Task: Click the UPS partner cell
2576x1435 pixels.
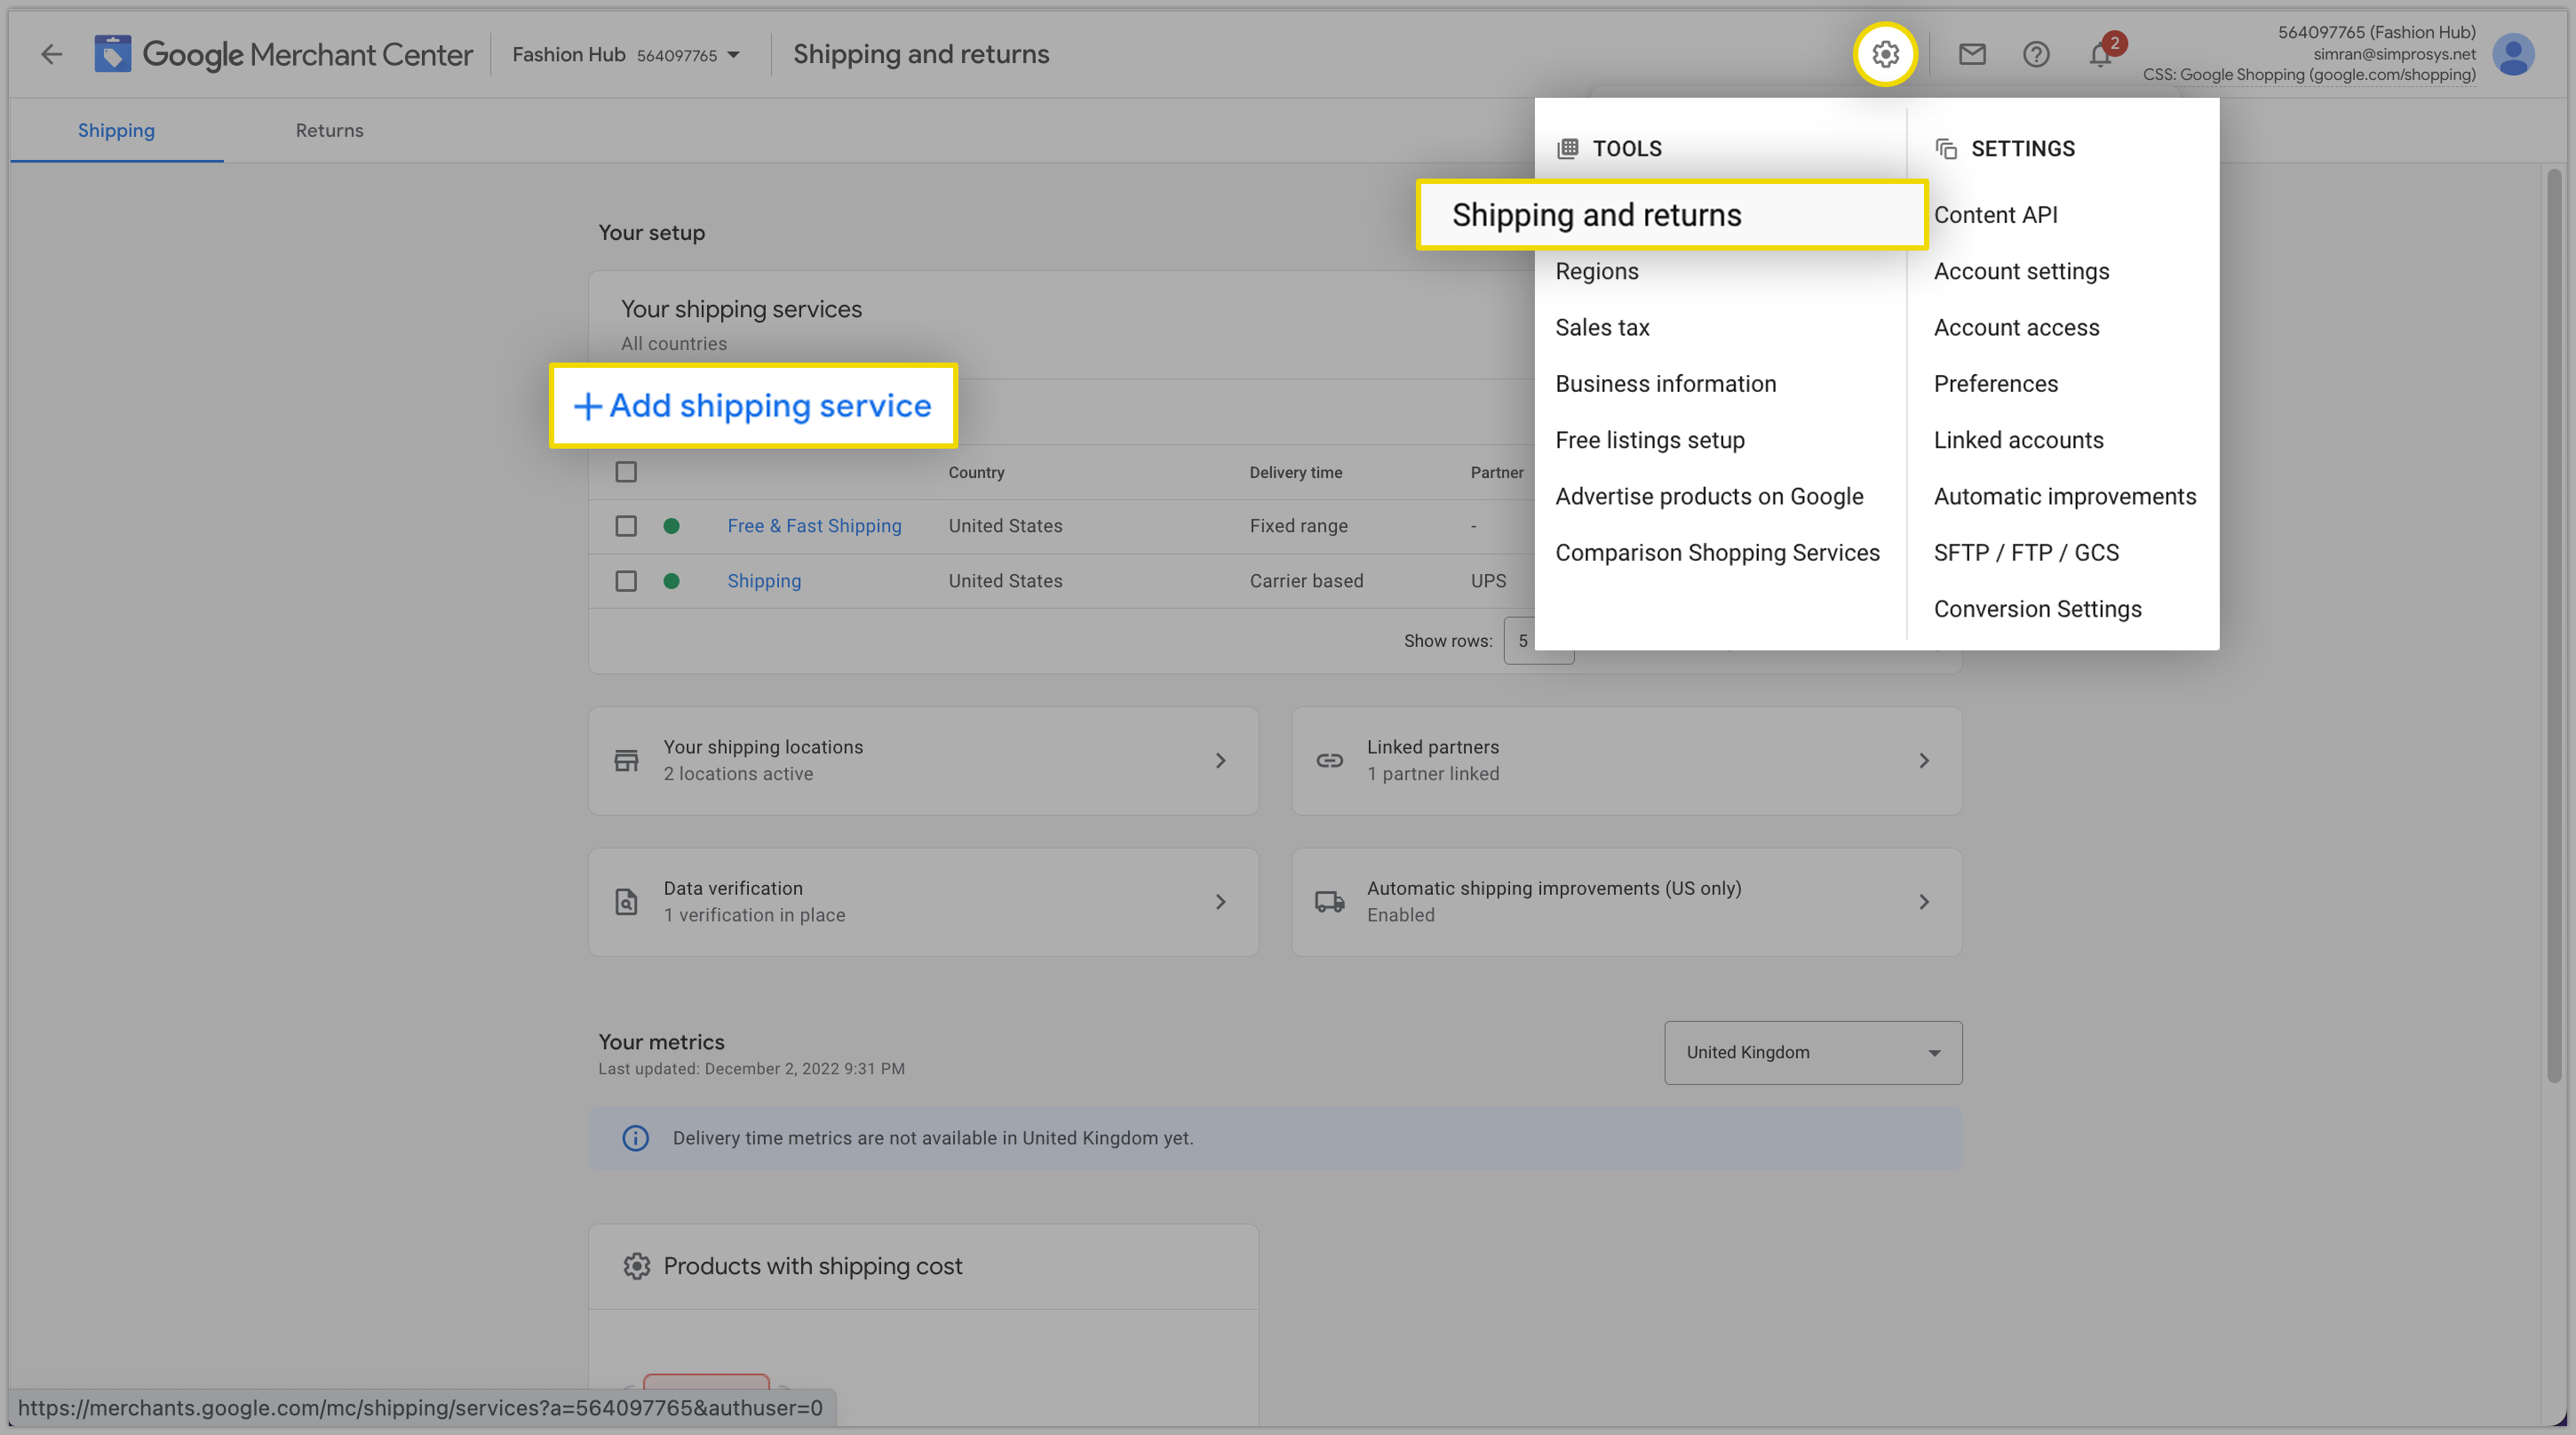Action: [1488, 580]
